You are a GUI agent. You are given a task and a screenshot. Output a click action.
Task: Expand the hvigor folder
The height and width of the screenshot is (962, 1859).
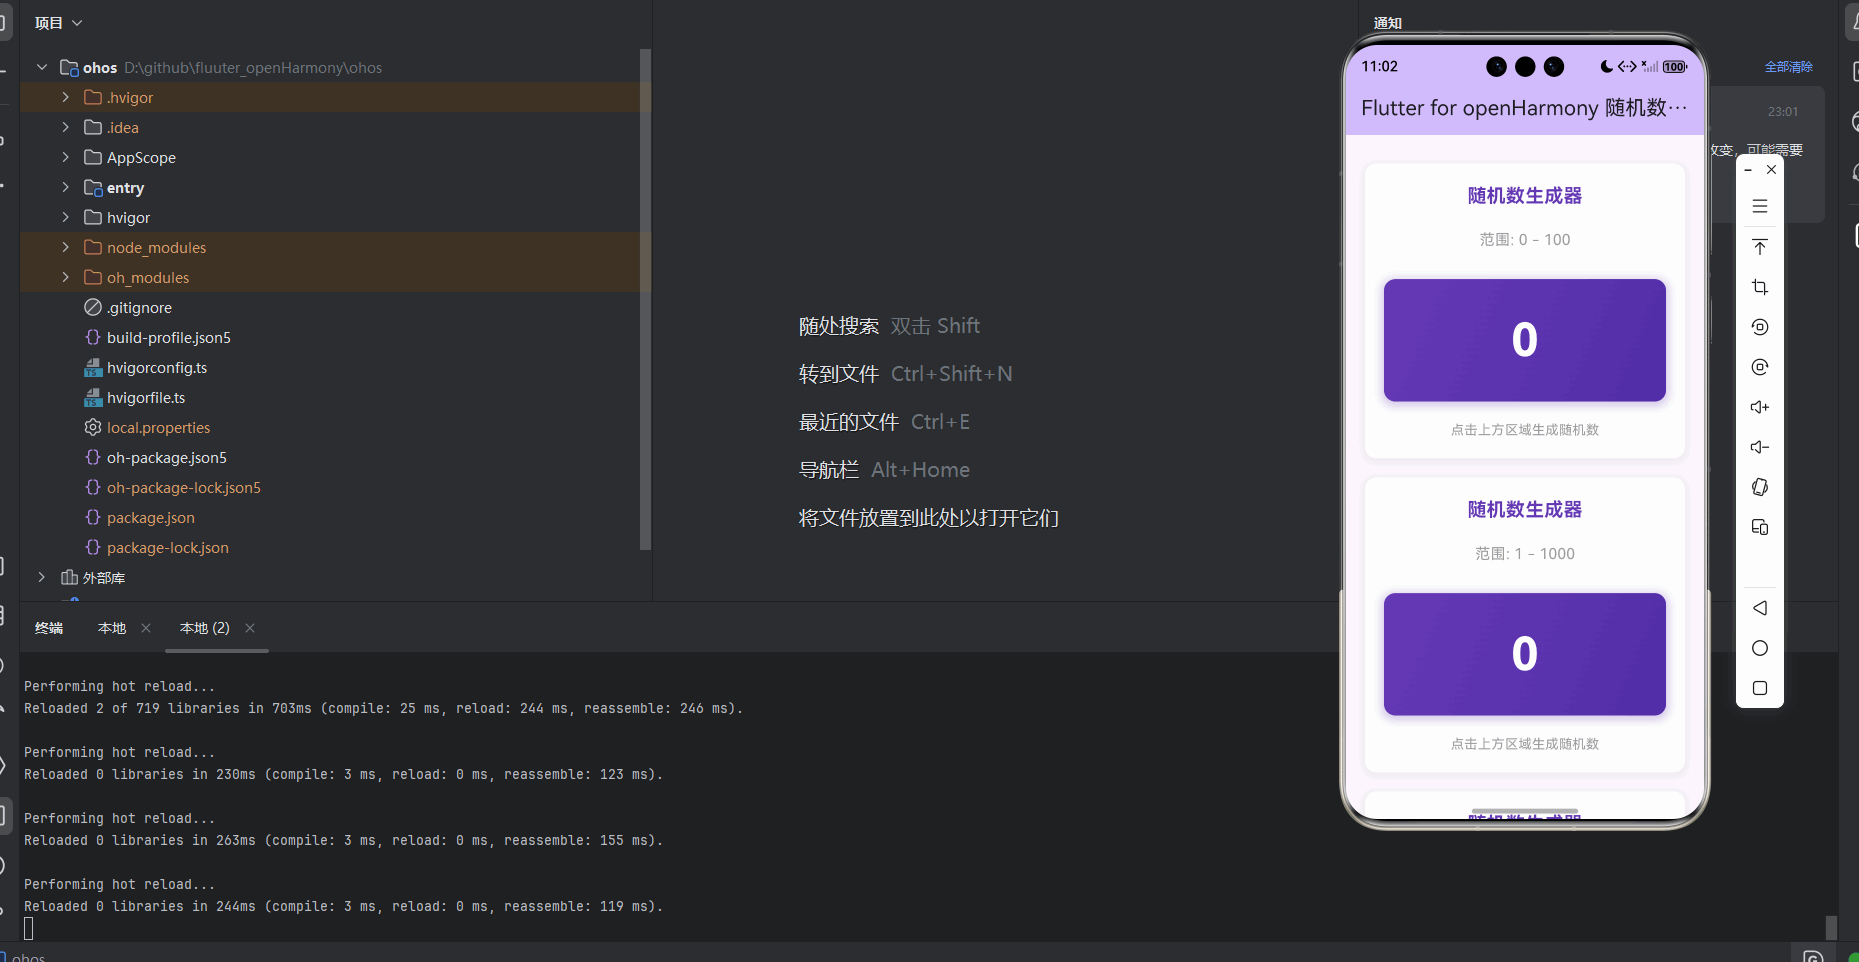[x=65, y=217]
